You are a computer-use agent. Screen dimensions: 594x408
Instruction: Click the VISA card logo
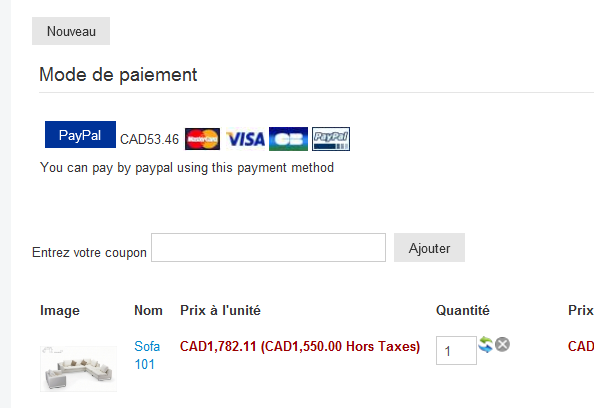click(245, 139)
